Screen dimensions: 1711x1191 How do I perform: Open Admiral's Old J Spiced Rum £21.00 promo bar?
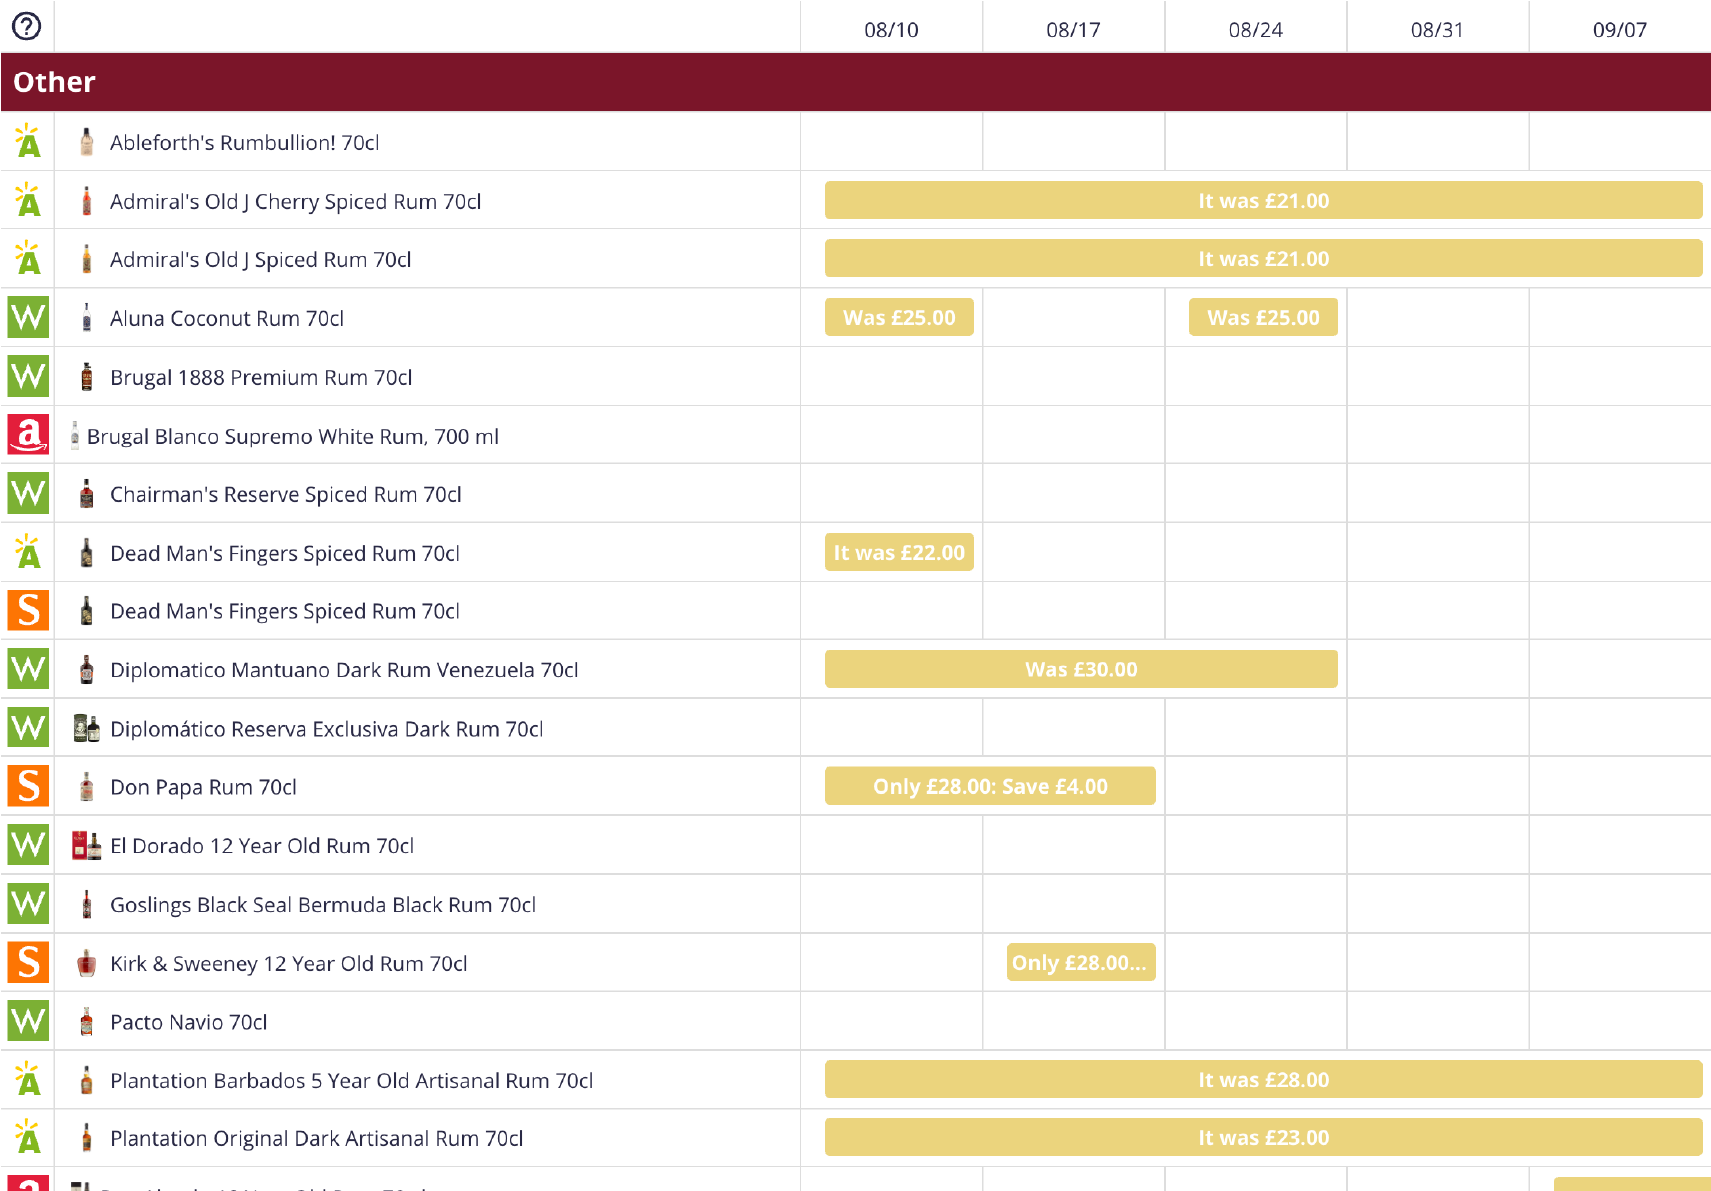pyautogui.click(x=1264, y=258)
